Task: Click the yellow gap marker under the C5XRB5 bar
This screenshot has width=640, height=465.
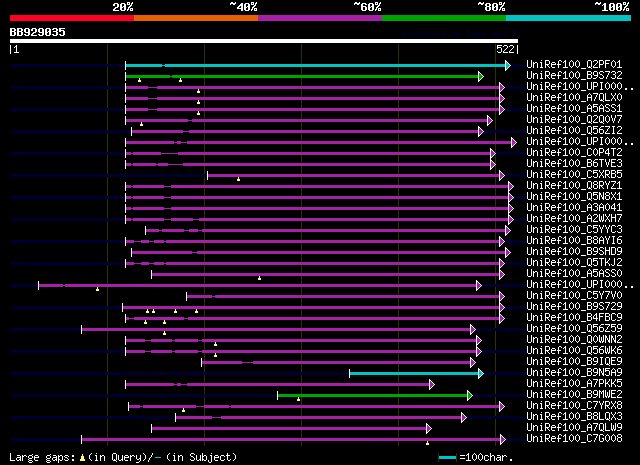Action: coord(238,179)
